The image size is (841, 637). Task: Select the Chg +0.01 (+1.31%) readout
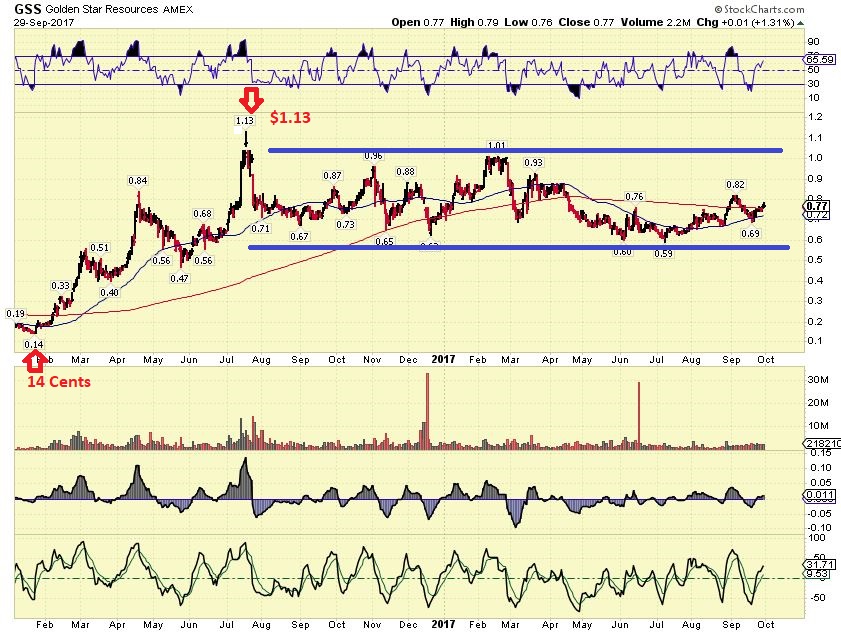(x=745, y=23)
